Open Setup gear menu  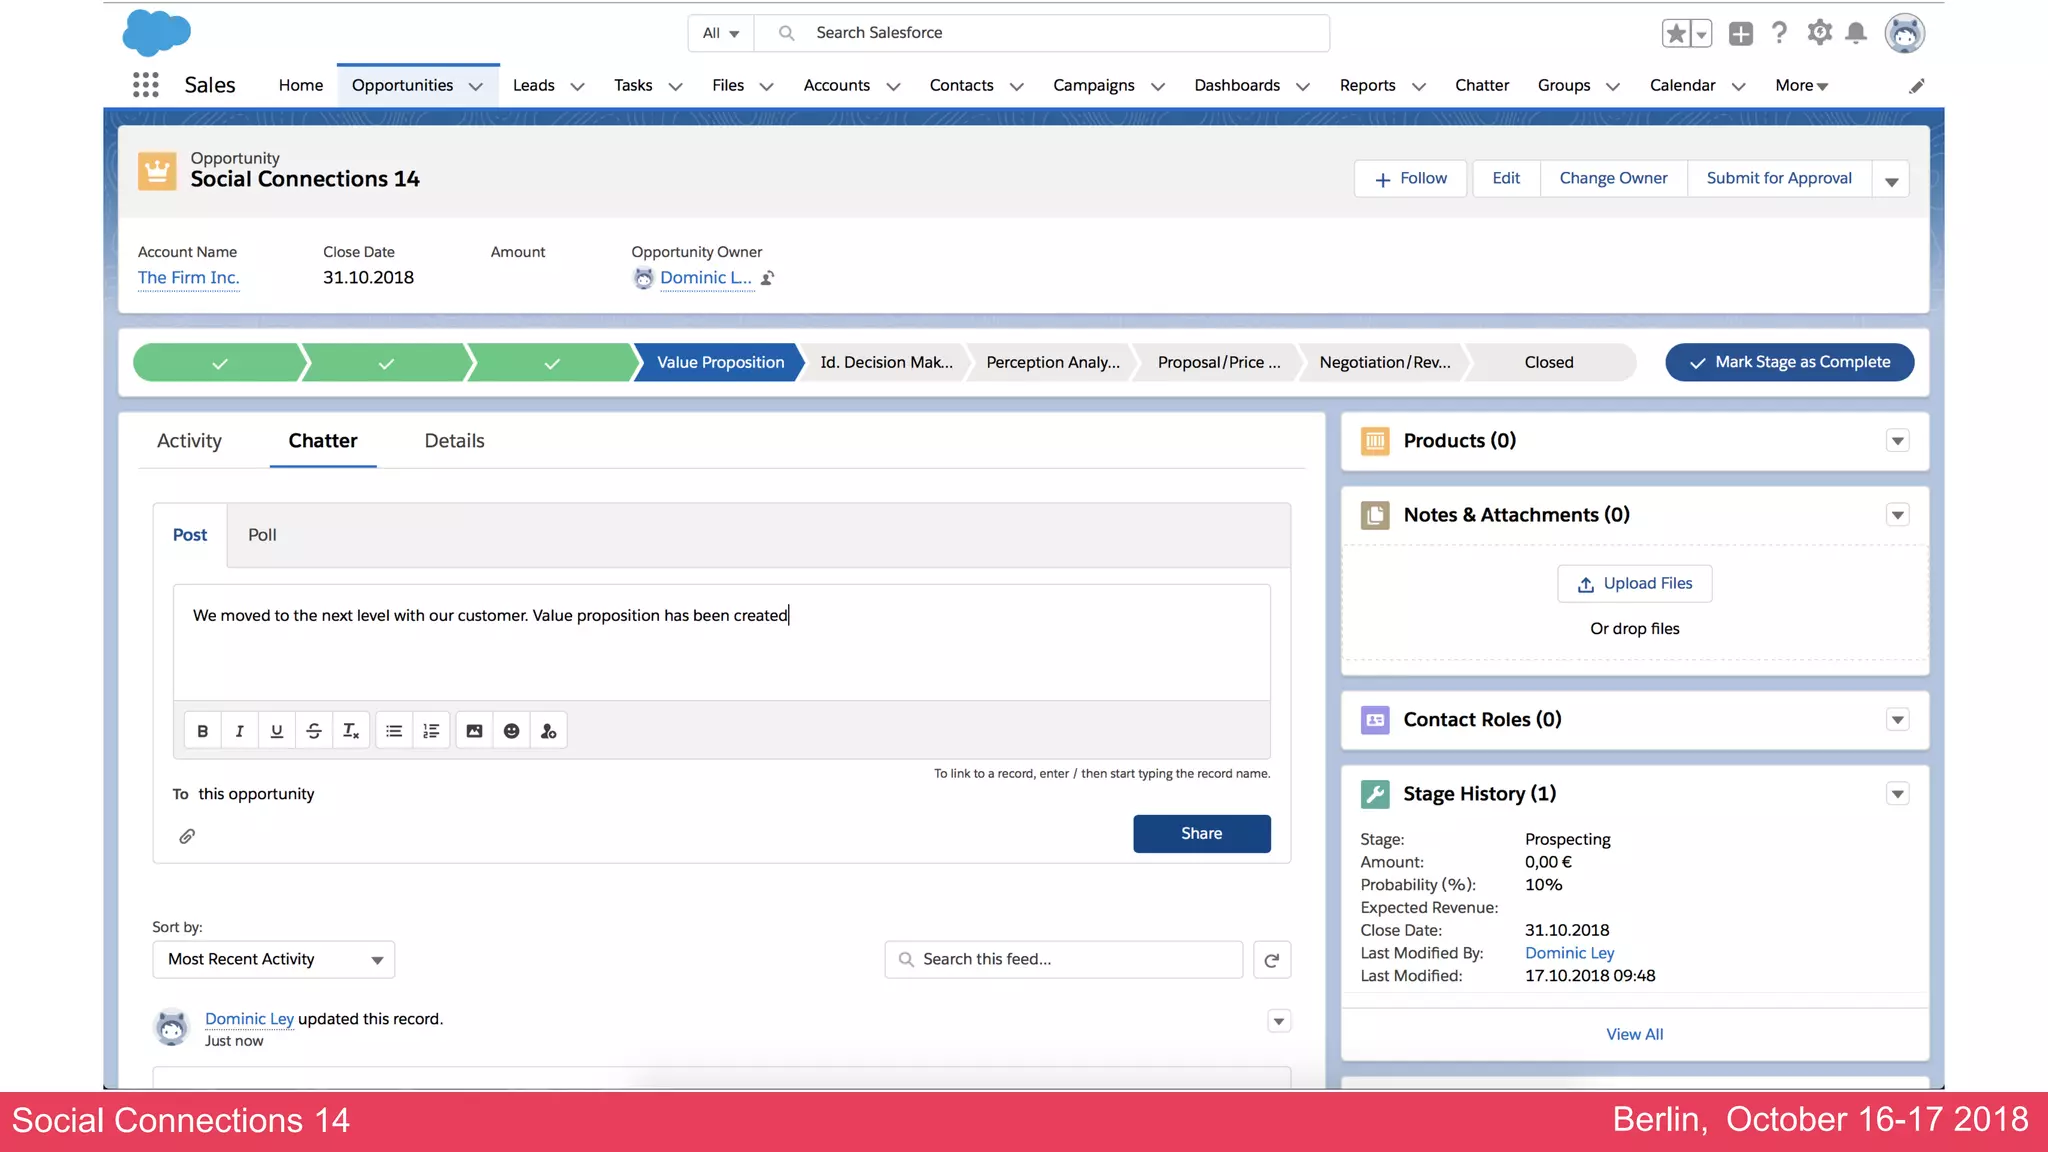click(1819, 33)
